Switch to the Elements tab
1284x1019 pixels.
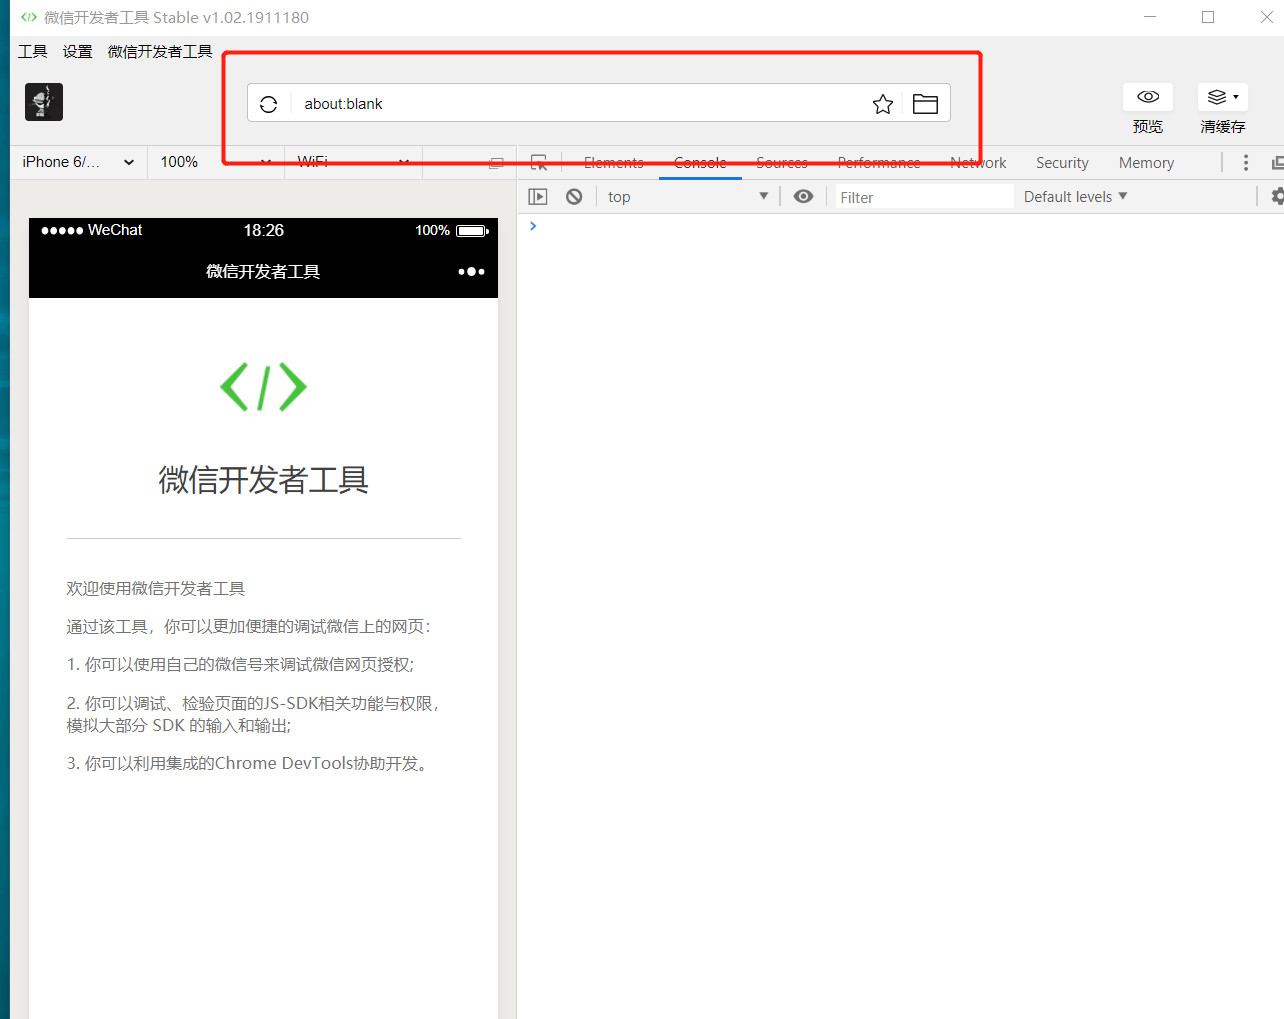pyautogui.click(x=614, y=163)
